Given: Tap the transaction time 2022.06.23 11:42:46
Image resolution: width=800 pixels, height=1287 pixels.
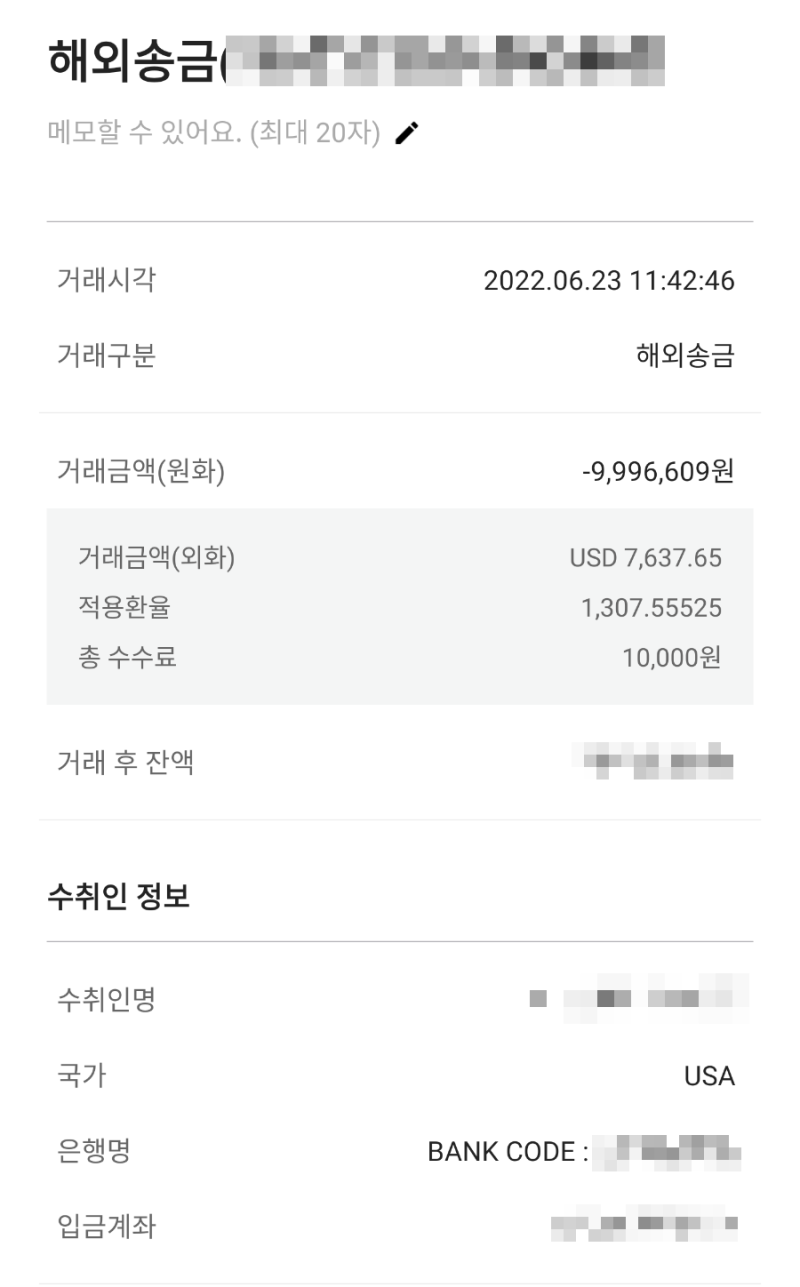Looking at the screenshot, I should [x=609, y=281].
